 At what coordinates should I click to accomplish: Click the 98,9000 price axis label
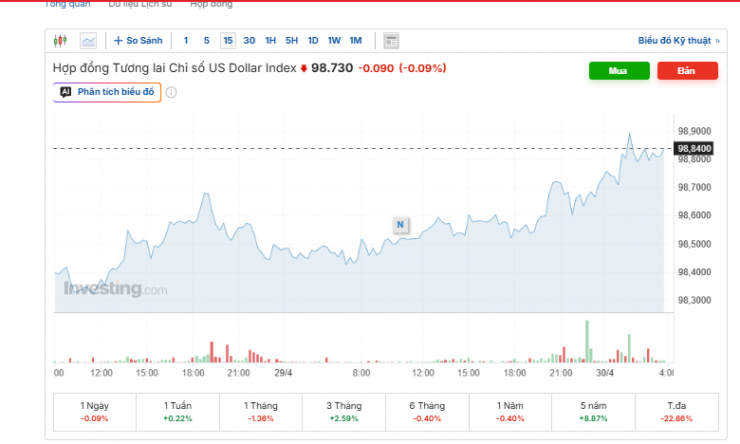[x=694, y=131]
